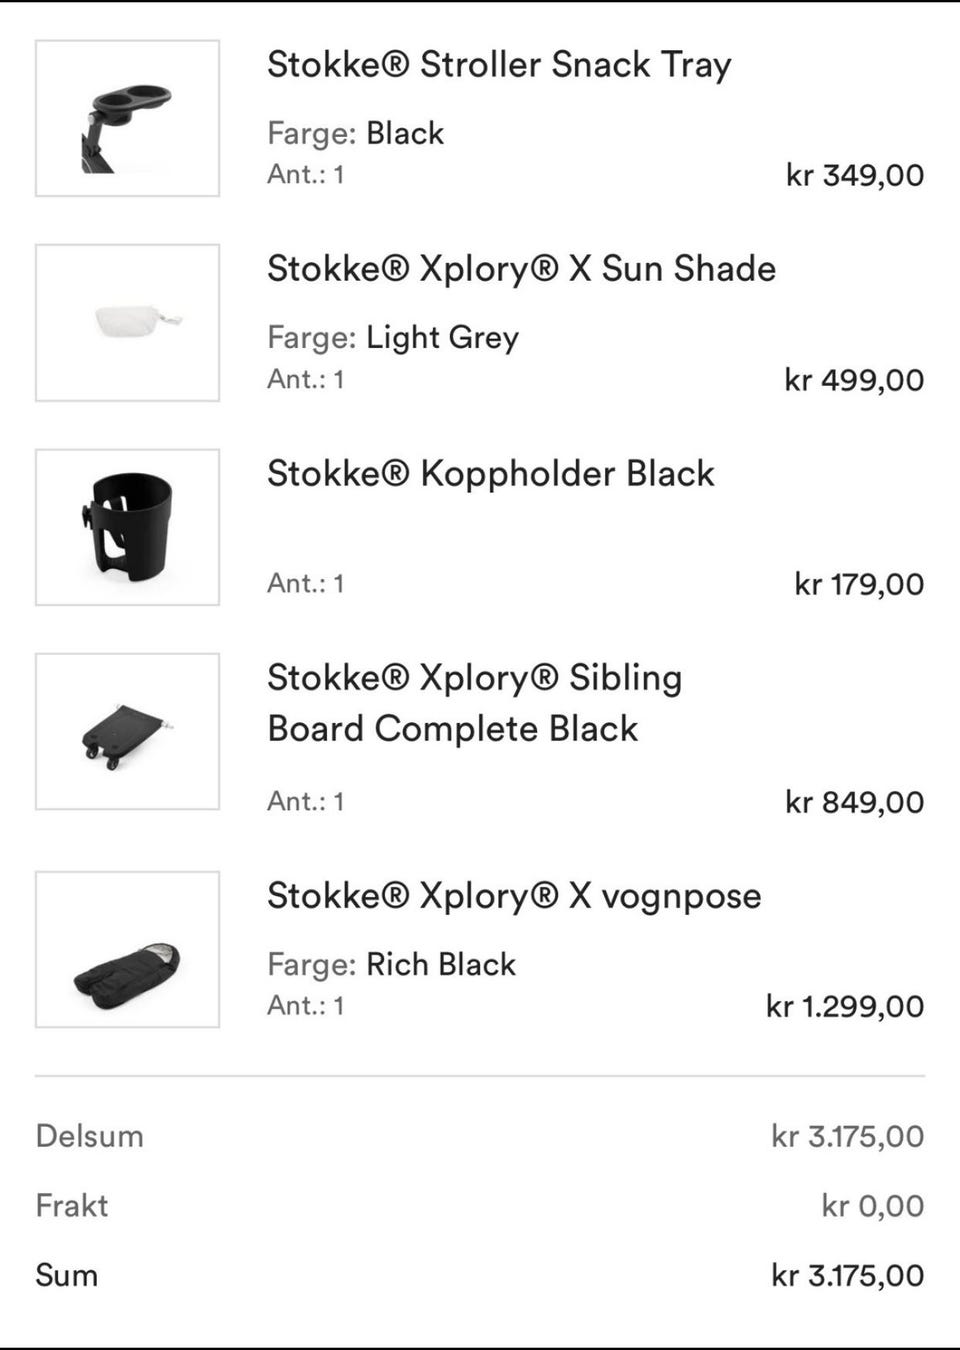Open the Sibling Board product thumbnail
960x1350 pixels.
(x=127, y=731)
